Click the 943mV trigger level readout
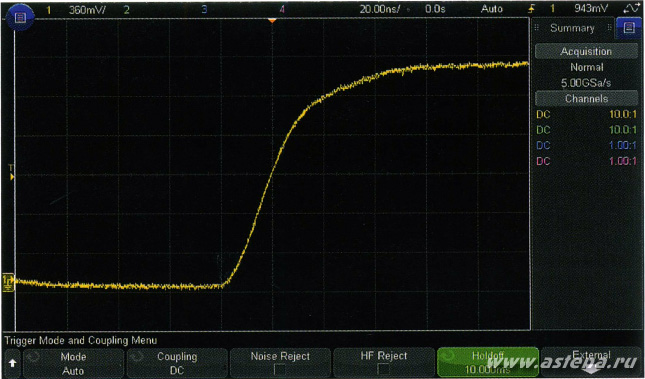This screenshot has height=379, width=645. (591, 9)
